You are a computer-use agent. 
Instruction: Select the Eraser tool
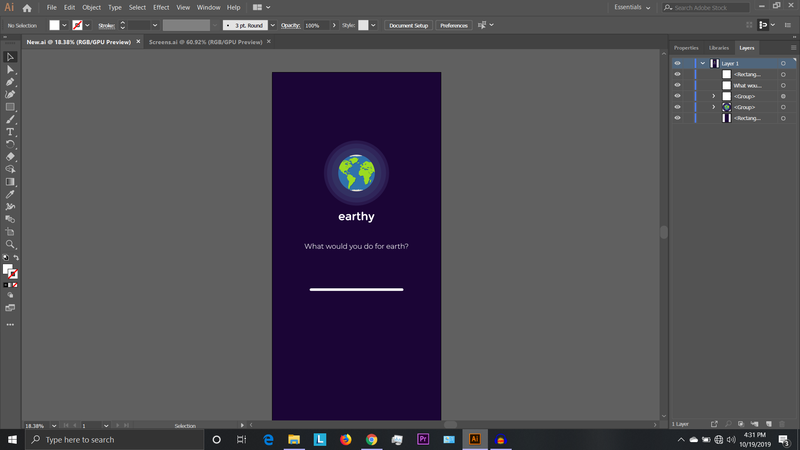point(10,157)
